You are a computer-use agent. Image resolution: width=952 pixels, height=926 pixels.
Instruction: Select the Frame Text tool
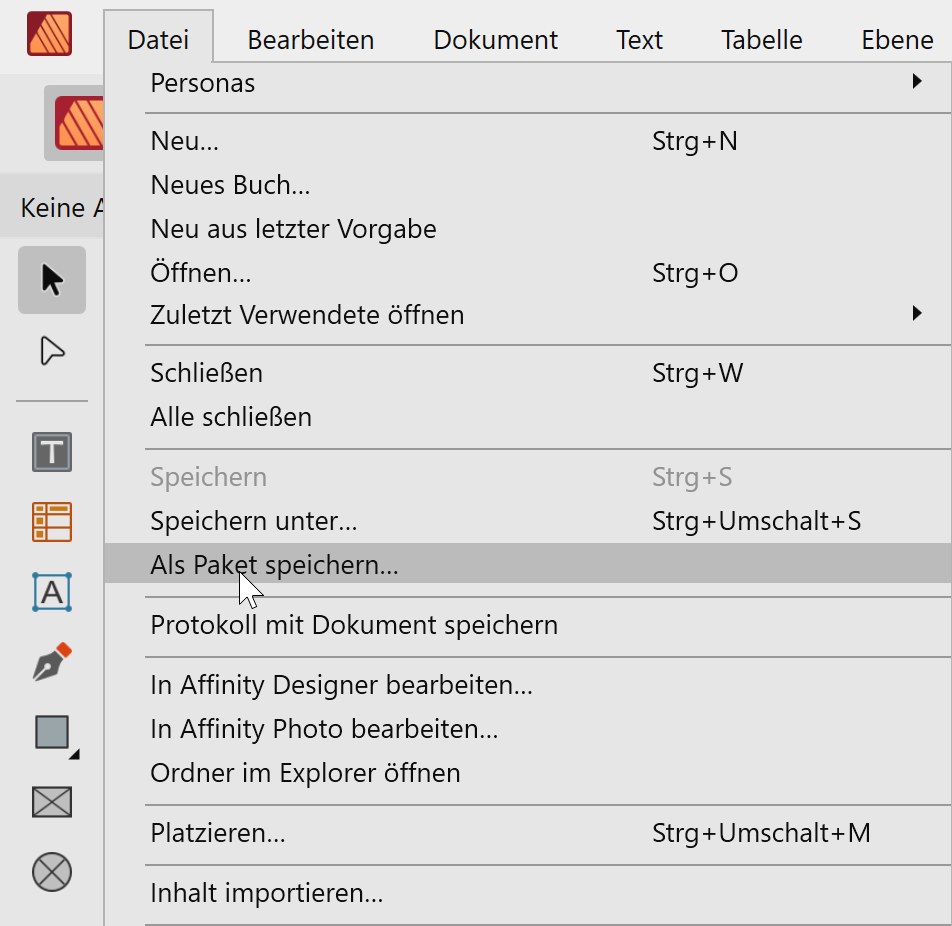coord(52,452)
